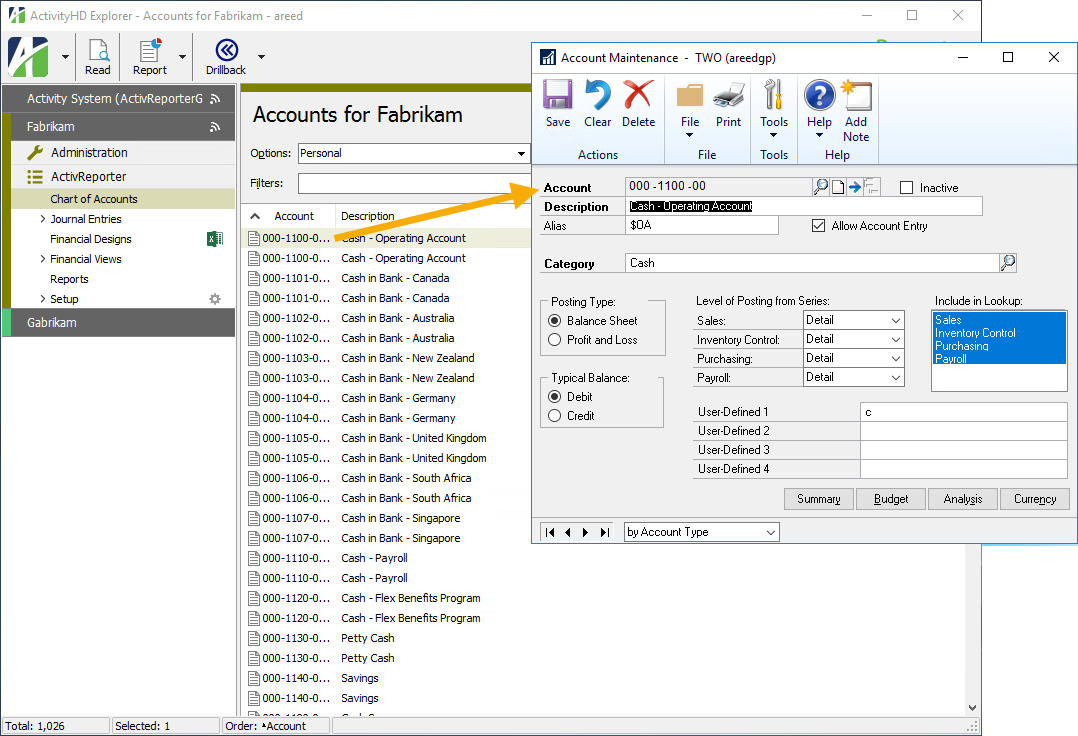Open the Report dropdown arrow

click(182, 57)
